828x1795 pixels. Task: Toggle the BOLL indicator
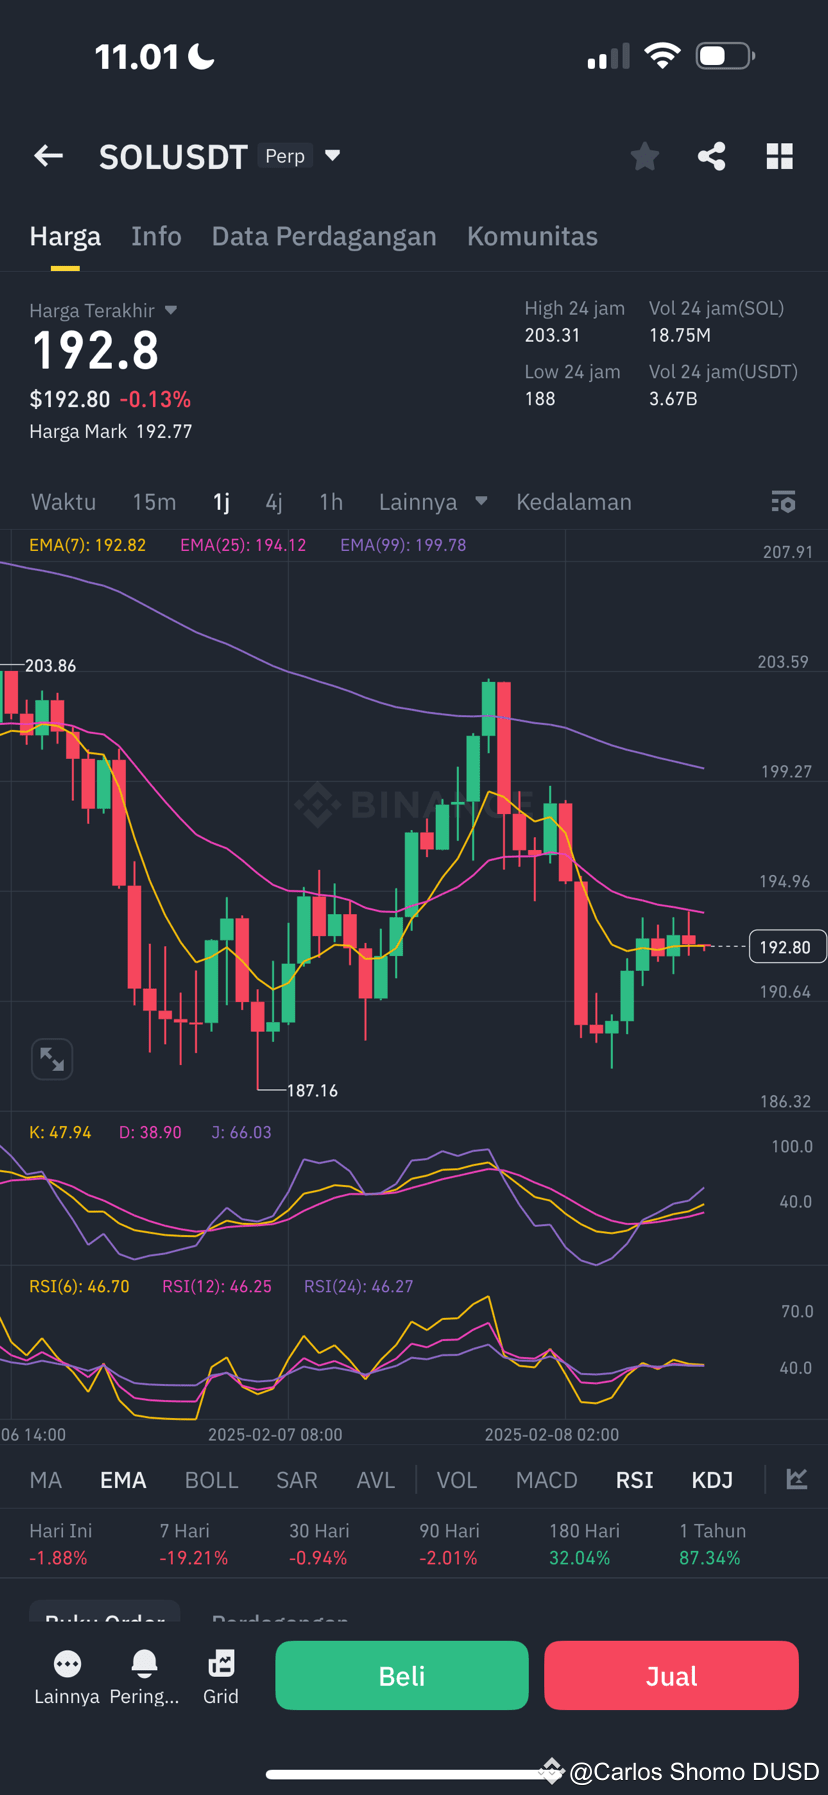click(212, 1480)
